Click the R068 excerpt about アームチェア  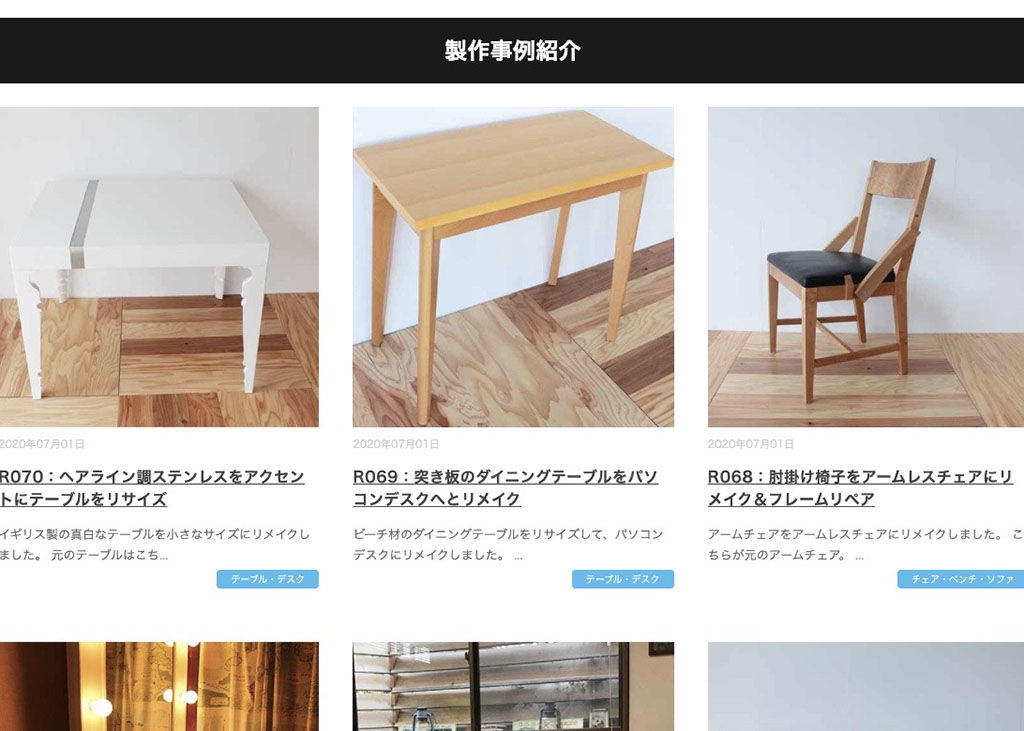click(x=865, y=545)
